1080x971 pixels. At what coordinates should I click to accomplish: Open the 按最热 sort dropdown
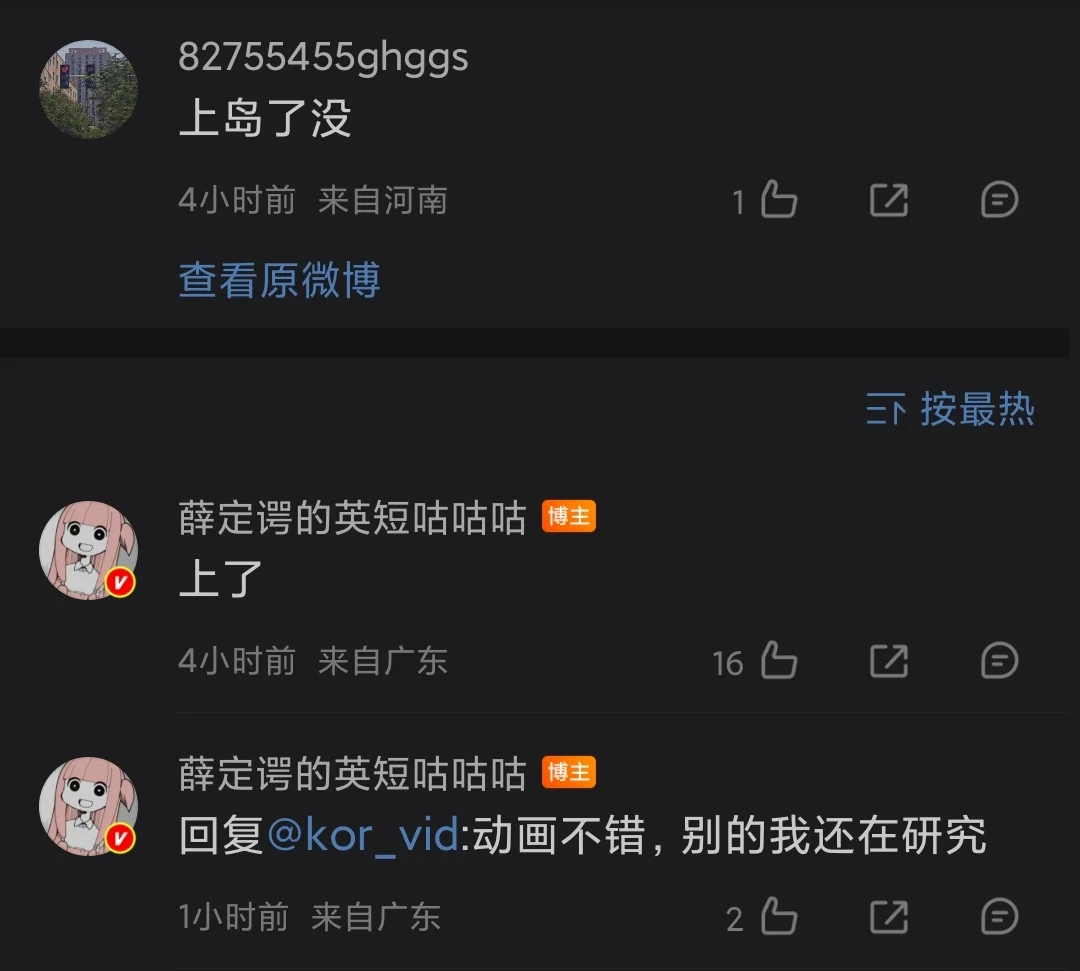coord(951,409)
